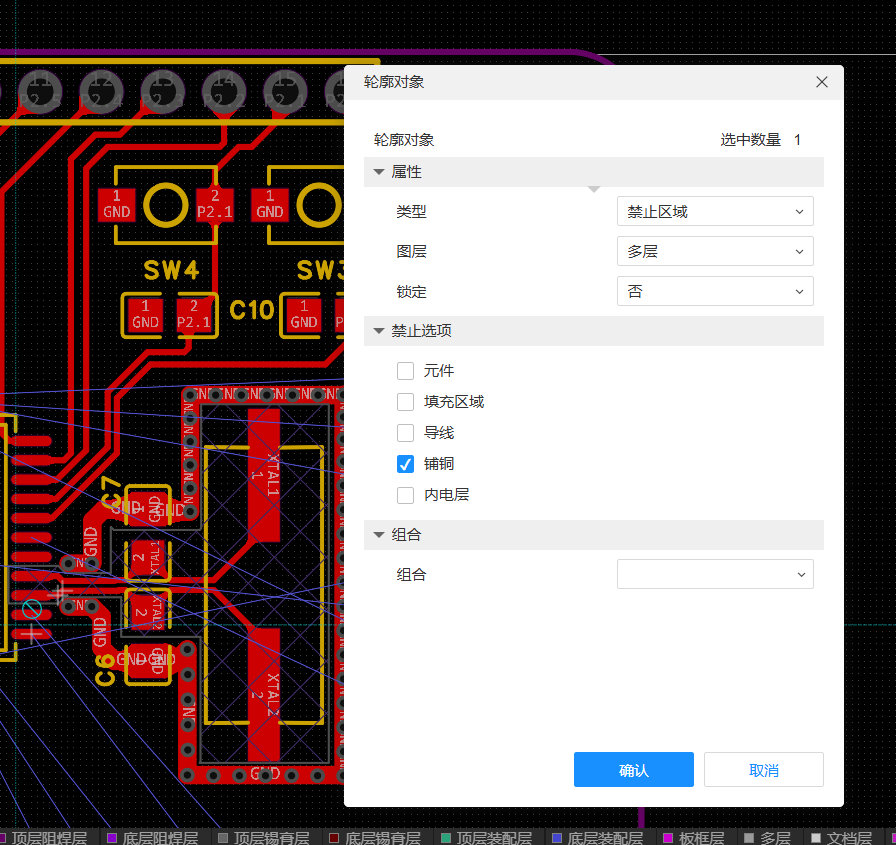The height and width of the screenshot is (845, 896).
Task: Switch to 多层 layer tab
Action: (x=768, y=838)
